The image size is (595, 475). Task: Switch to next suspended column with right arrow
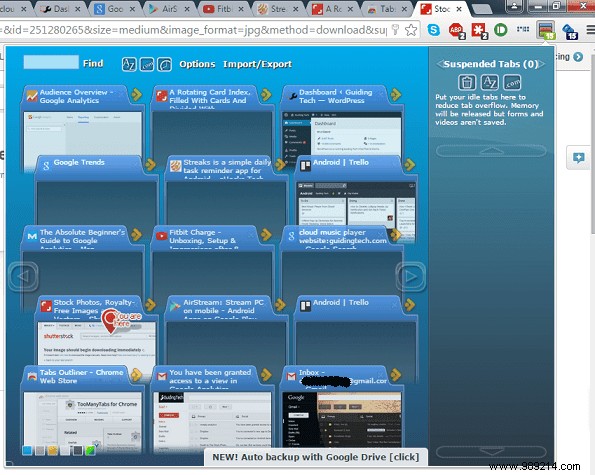coord(542,64)
